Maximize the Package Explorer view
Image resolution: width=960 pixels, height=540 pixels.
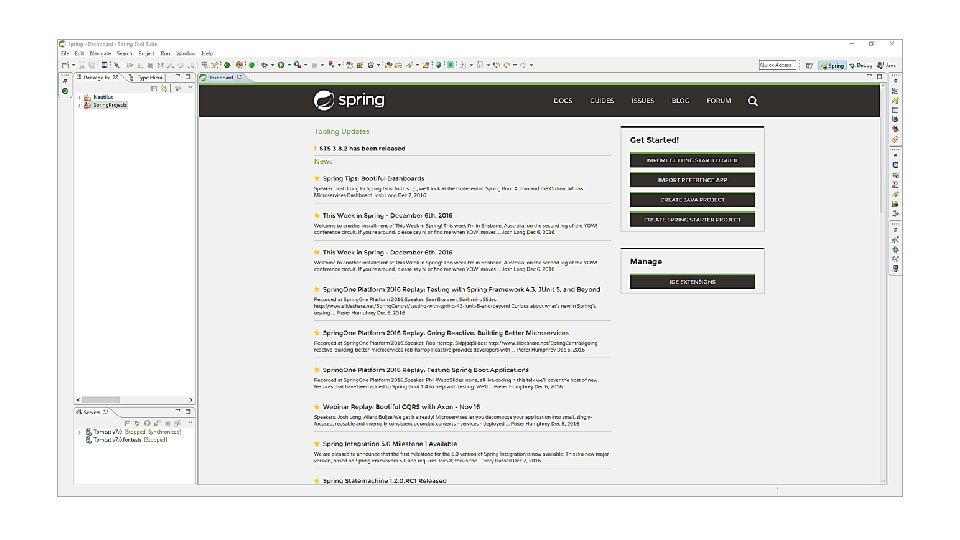coord(188,77)
